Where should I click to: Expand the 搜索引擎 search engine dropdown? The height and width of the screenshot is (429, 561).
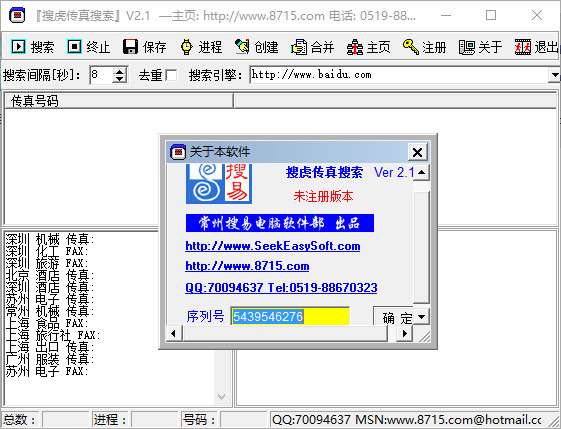click(x=555, y=75)
